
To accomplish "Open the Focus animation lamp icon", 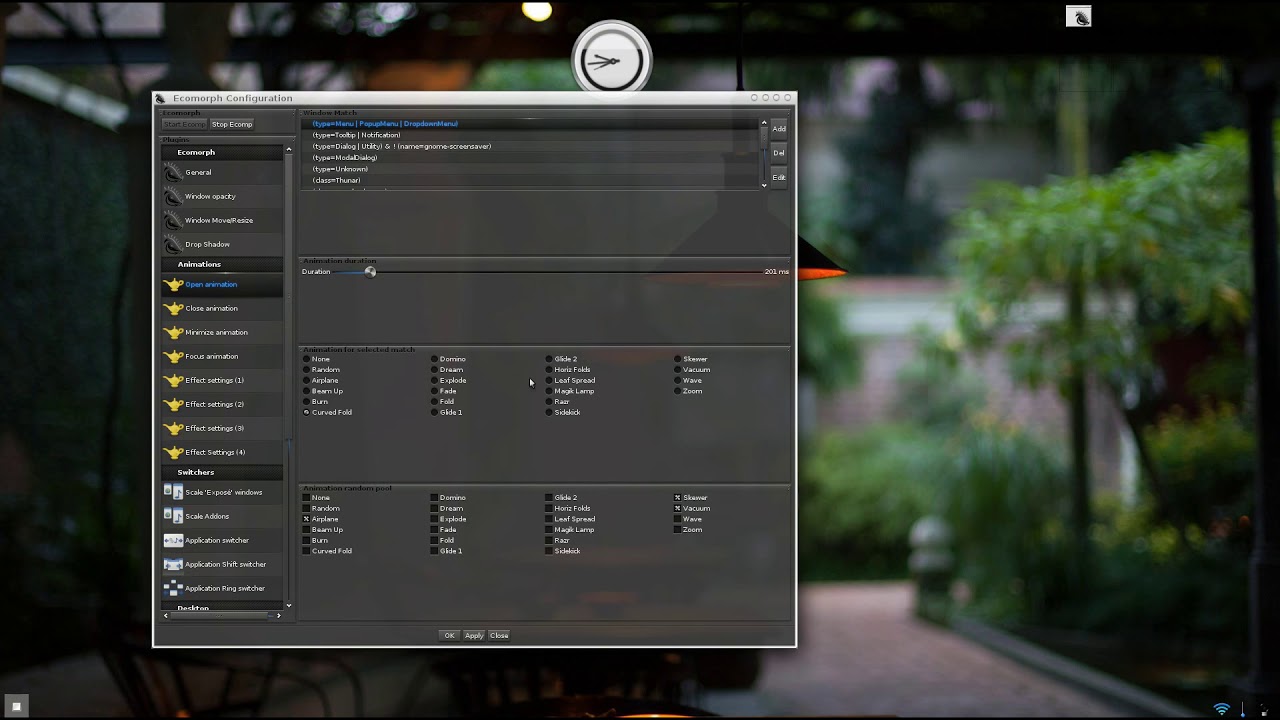I will tap(173, 357).
